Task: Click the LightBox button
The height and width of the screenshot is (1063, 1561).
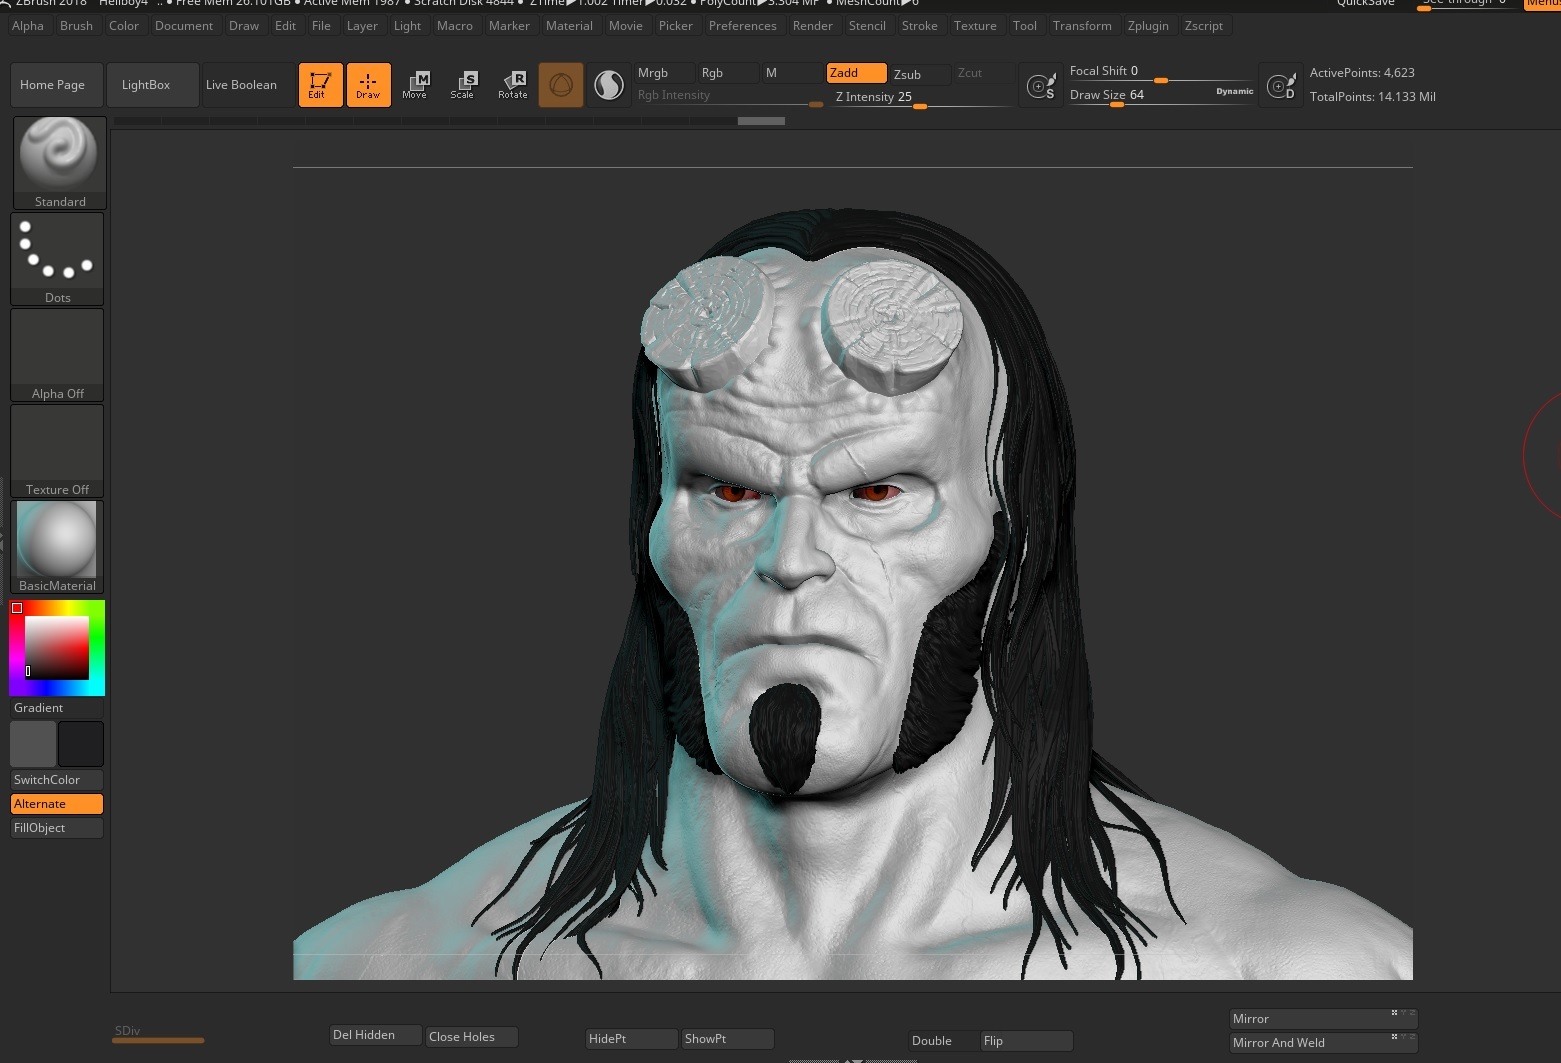Action: [x=146, y=85]
